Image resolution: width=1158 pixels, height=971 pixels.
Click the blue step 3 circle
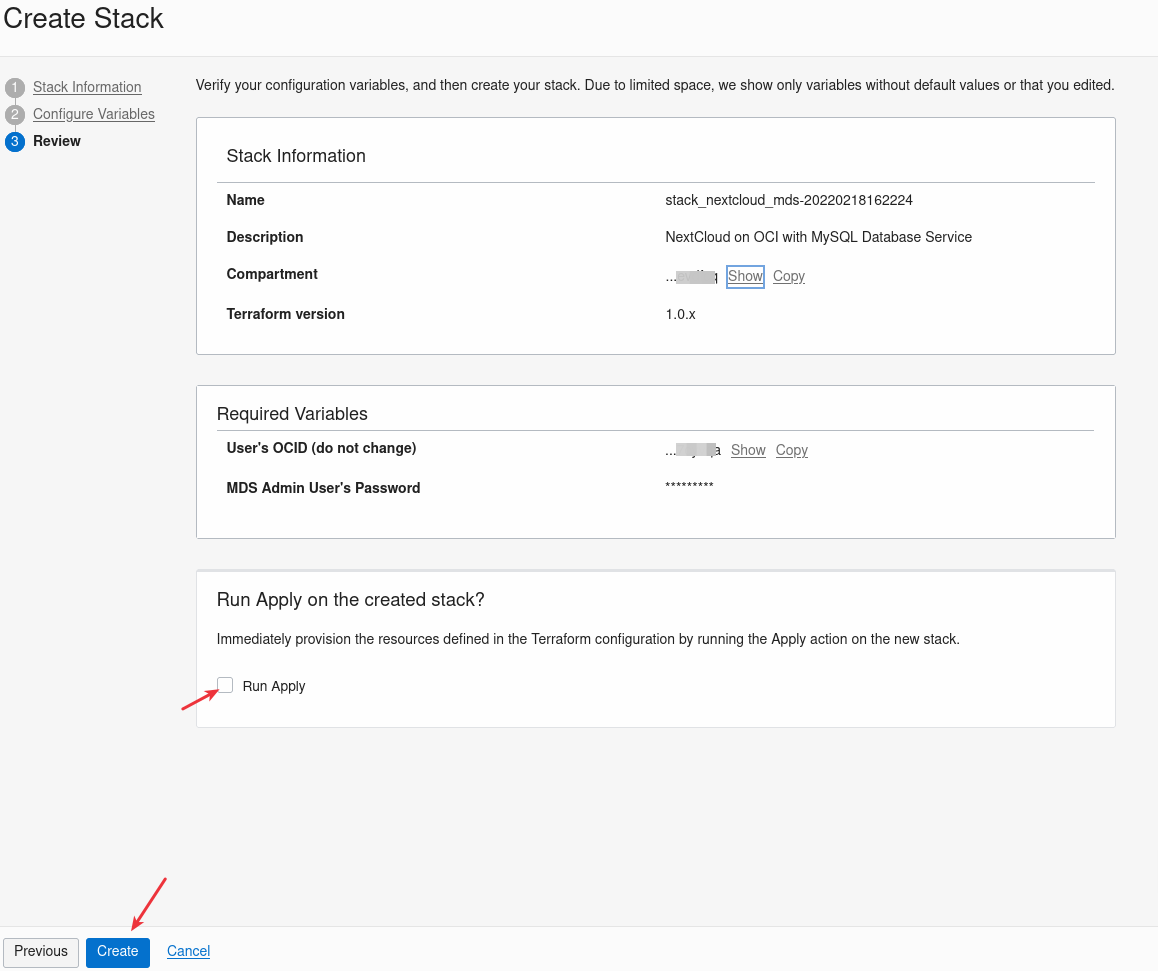pos(15,141)
